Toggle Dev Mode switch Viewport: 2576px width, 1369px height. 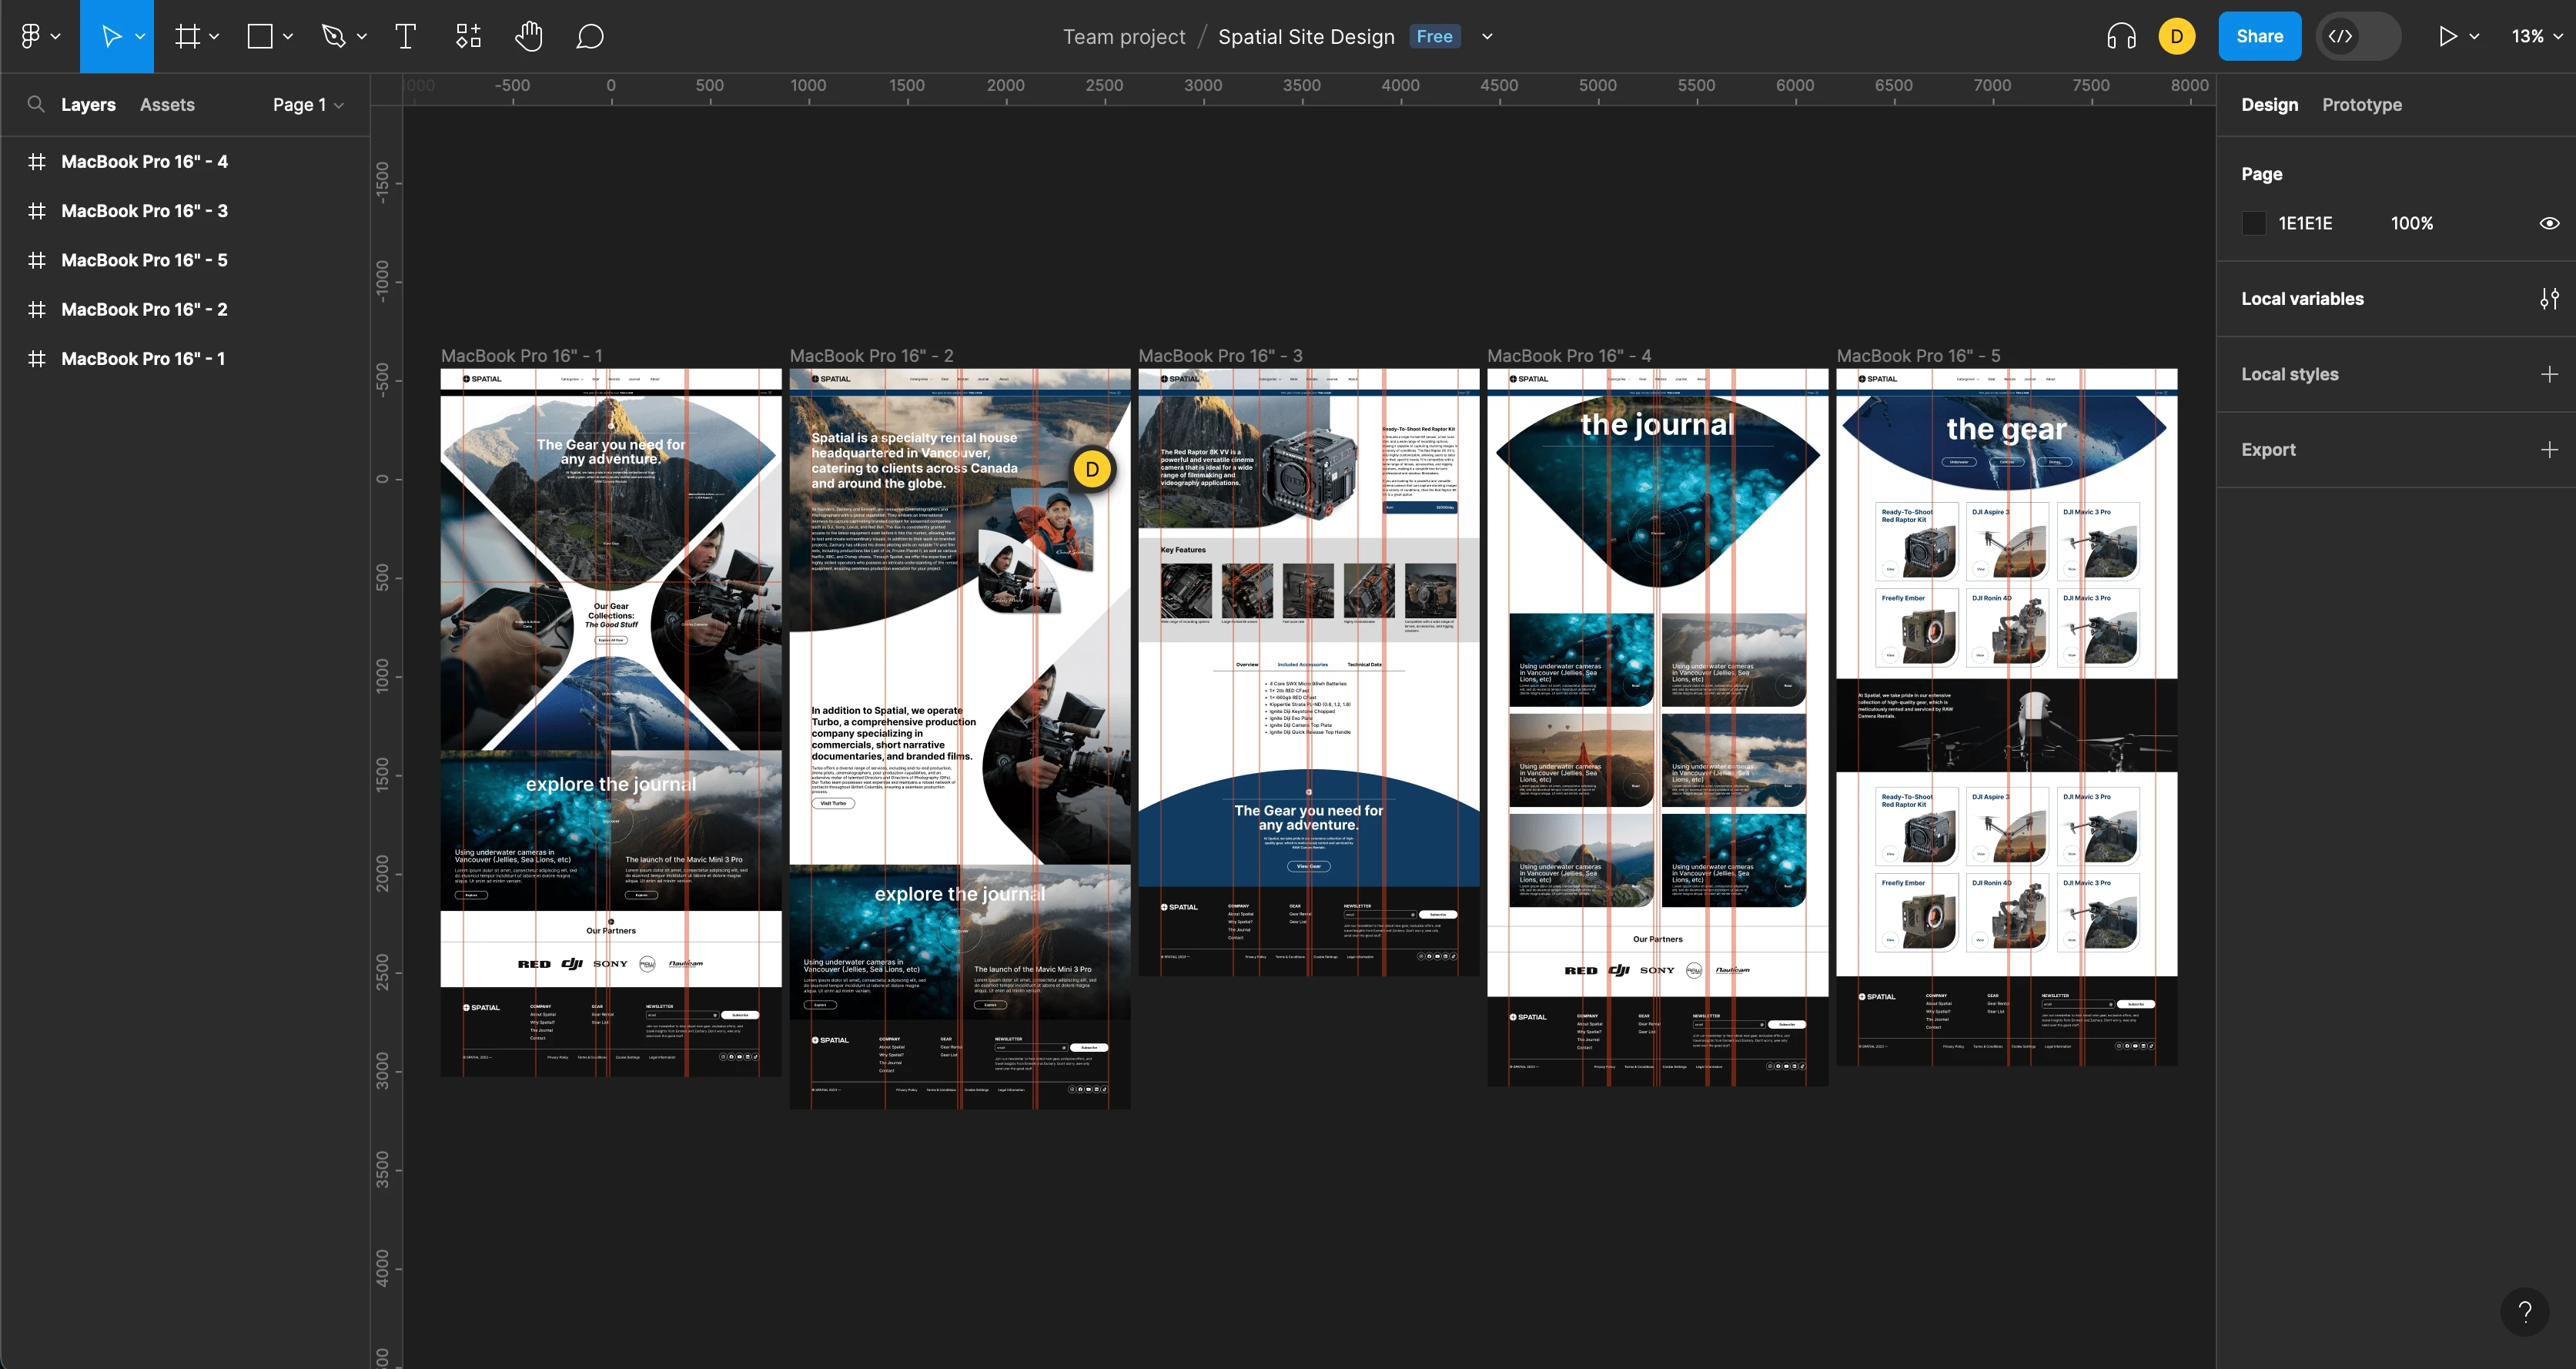[2358, 37]
